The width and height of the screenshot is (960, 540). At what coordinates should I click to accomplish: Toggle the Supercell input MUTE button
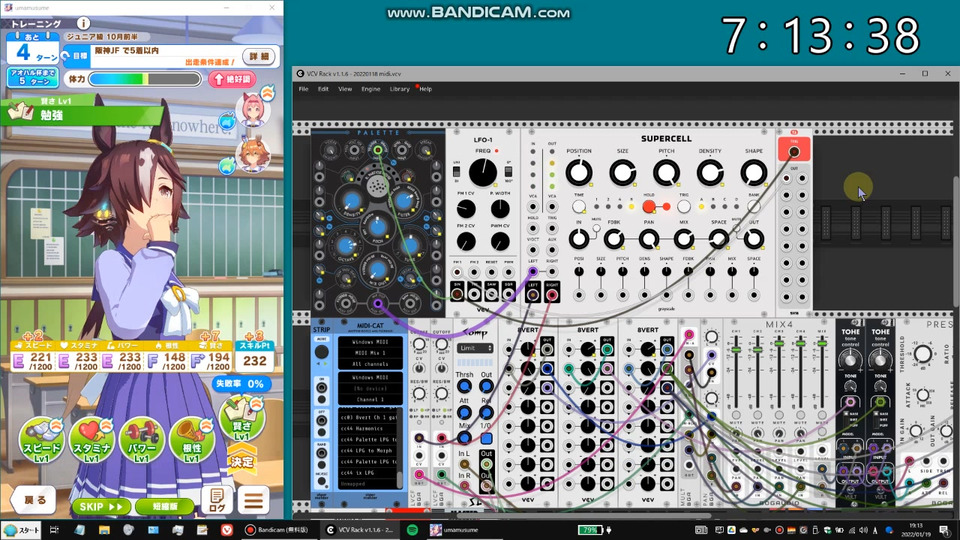596,228
